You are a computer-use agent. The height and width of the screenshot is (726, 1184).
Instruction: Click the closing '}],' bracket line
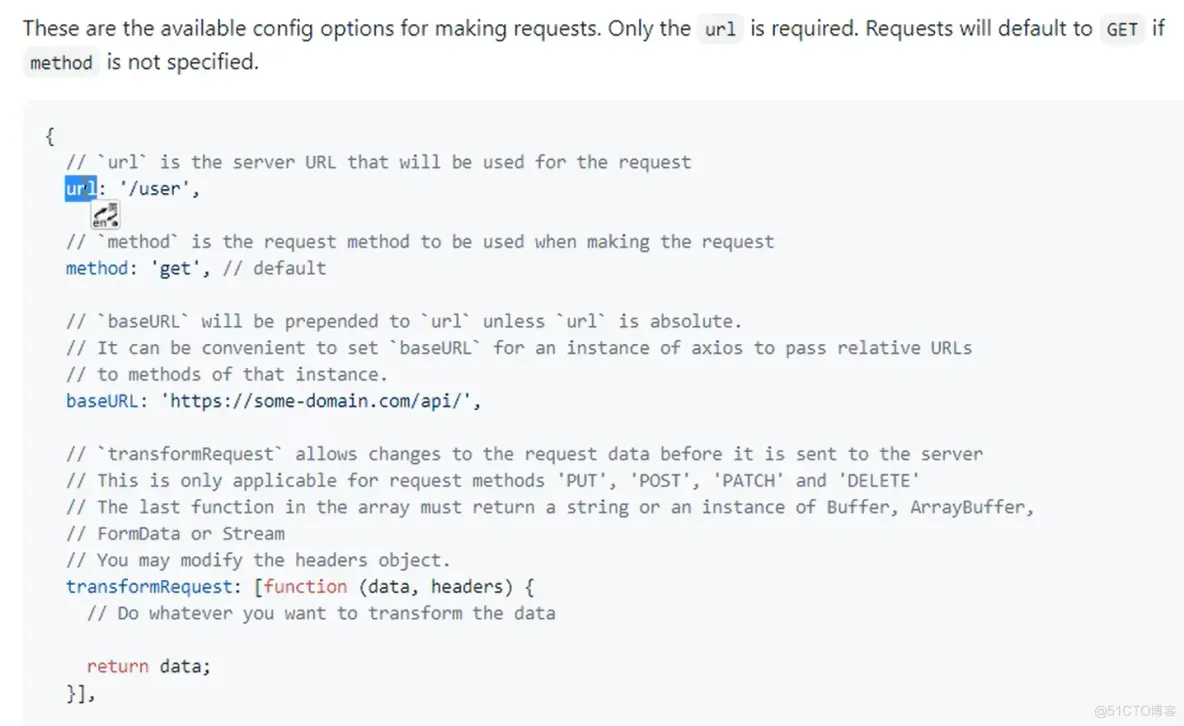coord(81,693)
